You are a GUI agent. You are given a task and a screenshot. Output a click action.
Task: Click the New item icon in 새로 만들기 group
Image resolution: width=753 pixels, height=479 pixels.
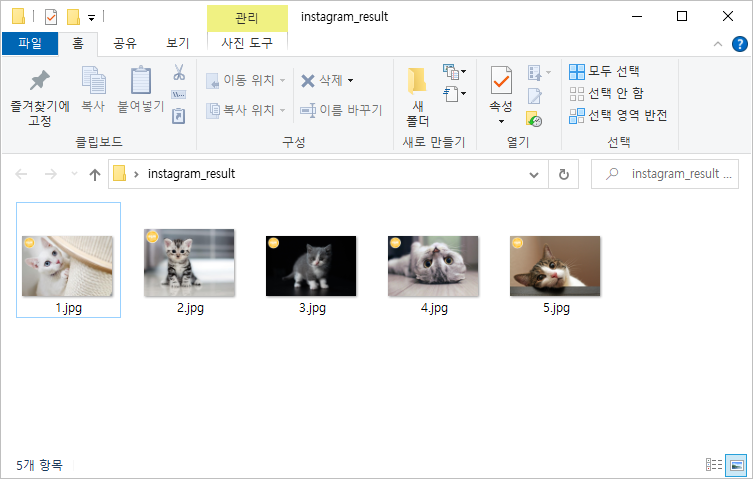tap(451, 72)
